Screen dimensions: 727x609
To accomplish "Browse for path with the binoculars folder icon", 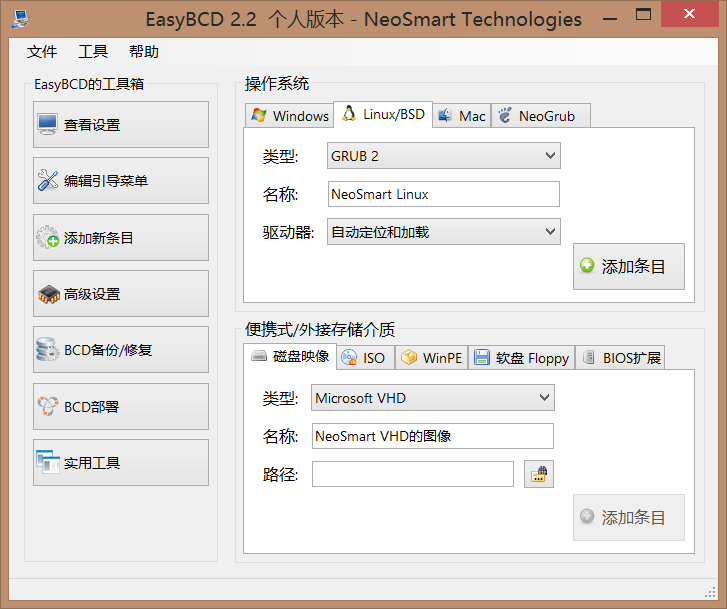I will point(539,474).
